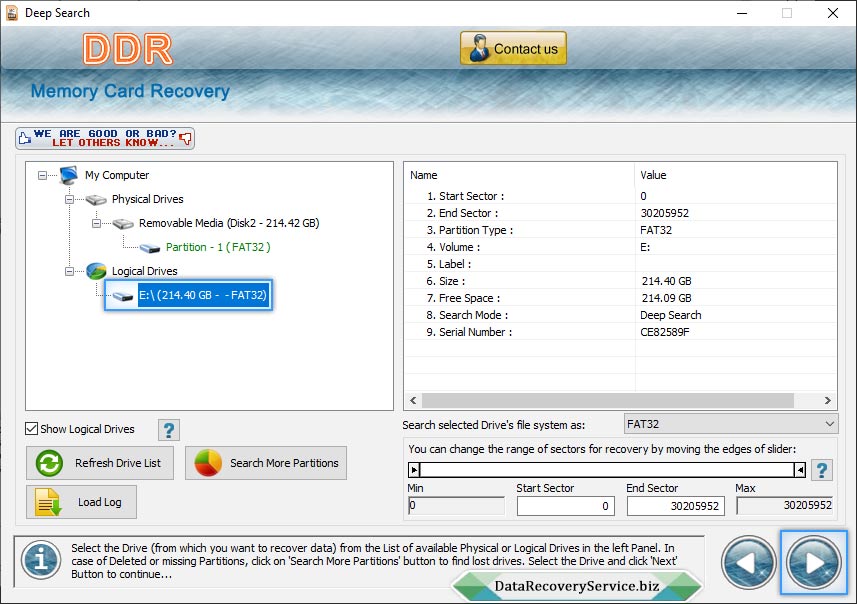Click the Logical Drives pie icon

pyautogui.click(x=96, y=271)
